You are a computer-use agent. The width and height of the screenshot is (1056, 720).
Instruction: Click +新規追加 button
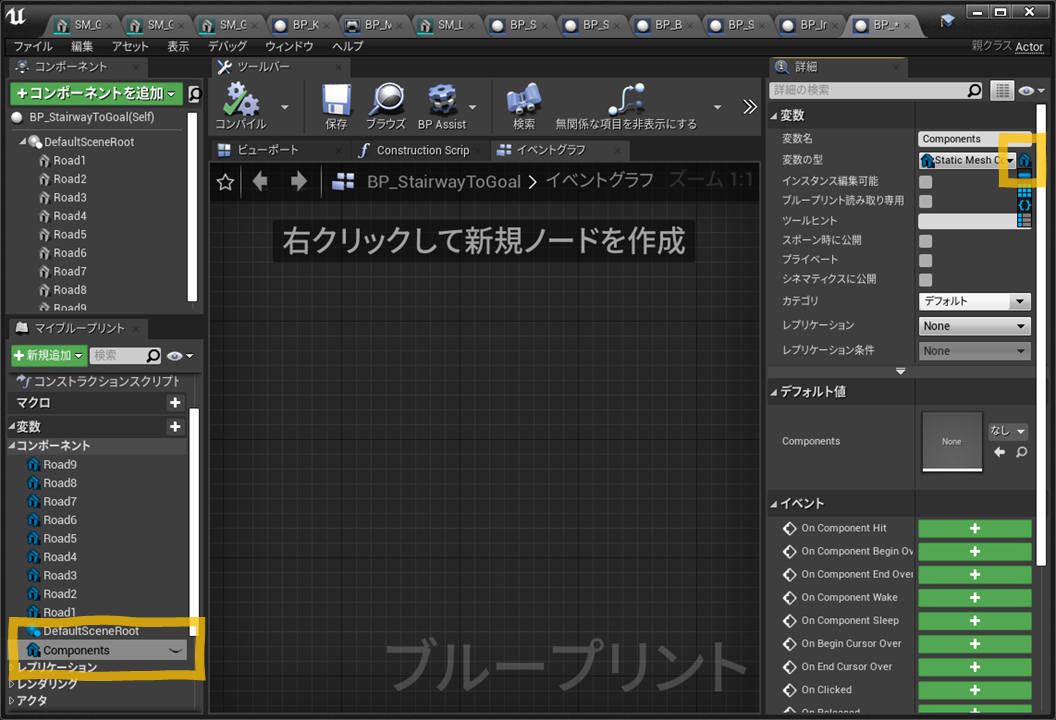pyautogui.click(x=48, y=355)
